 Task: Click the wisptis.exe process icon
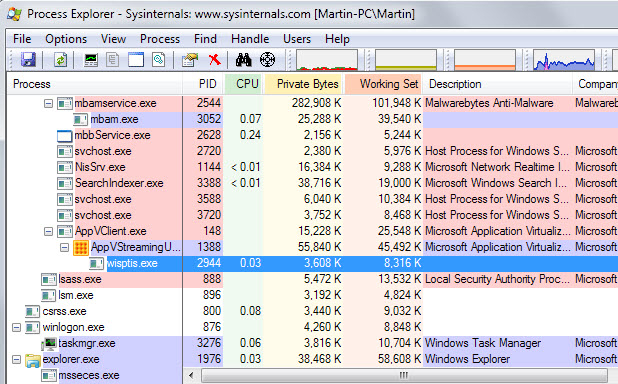pyautogui.click(x=97, y=263)
